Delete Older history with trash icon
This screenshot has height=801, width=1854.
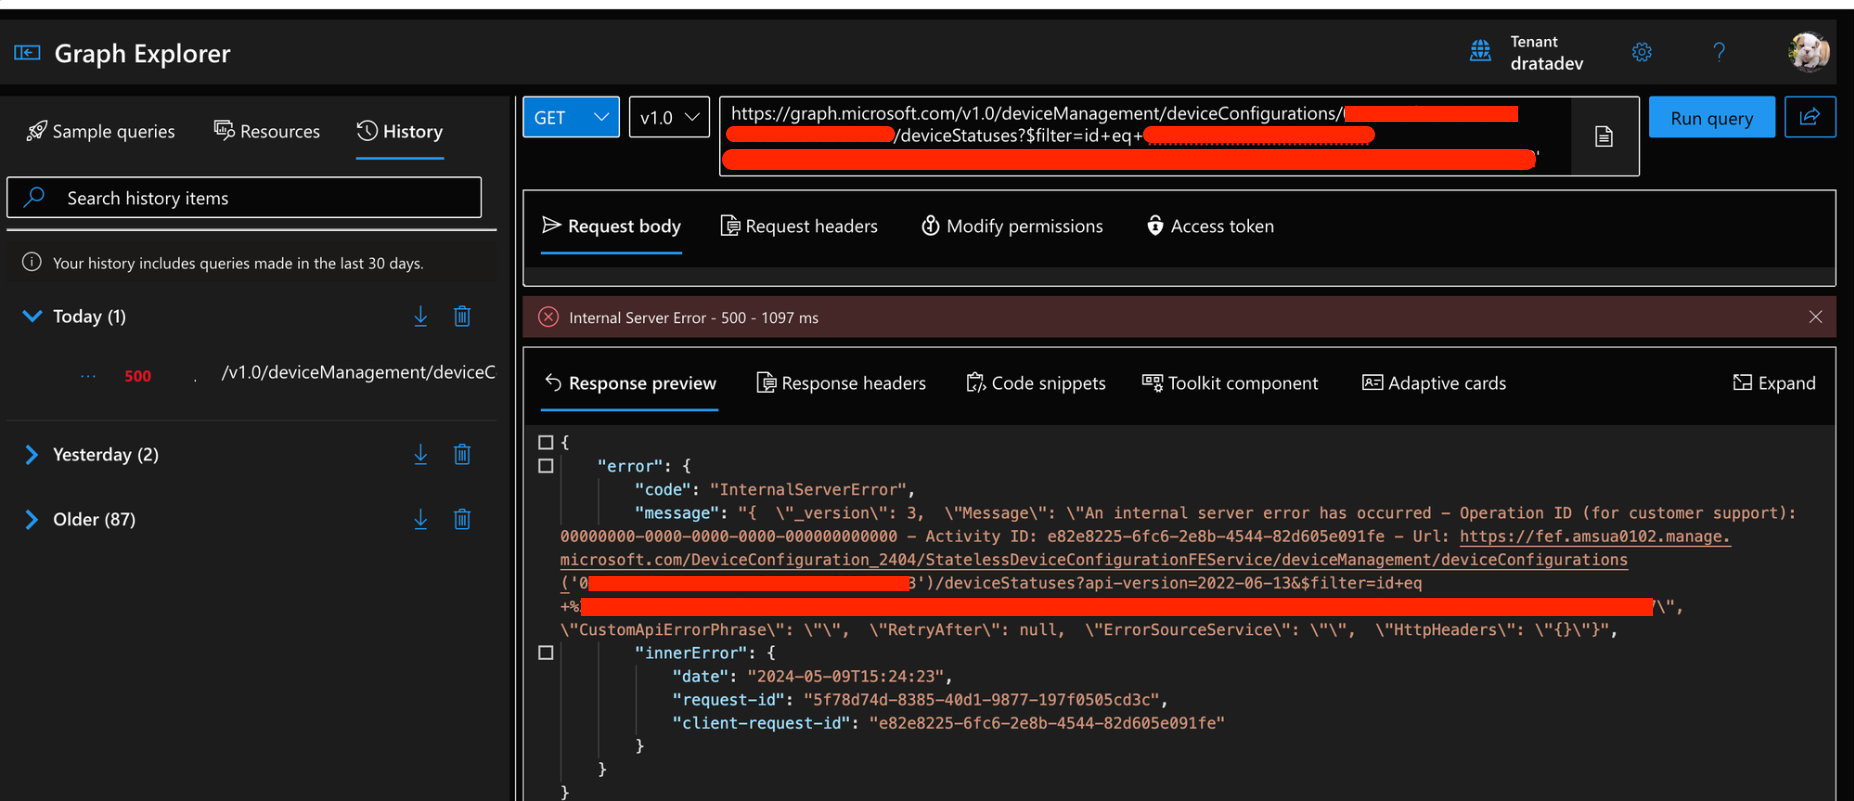click(462, 520)
